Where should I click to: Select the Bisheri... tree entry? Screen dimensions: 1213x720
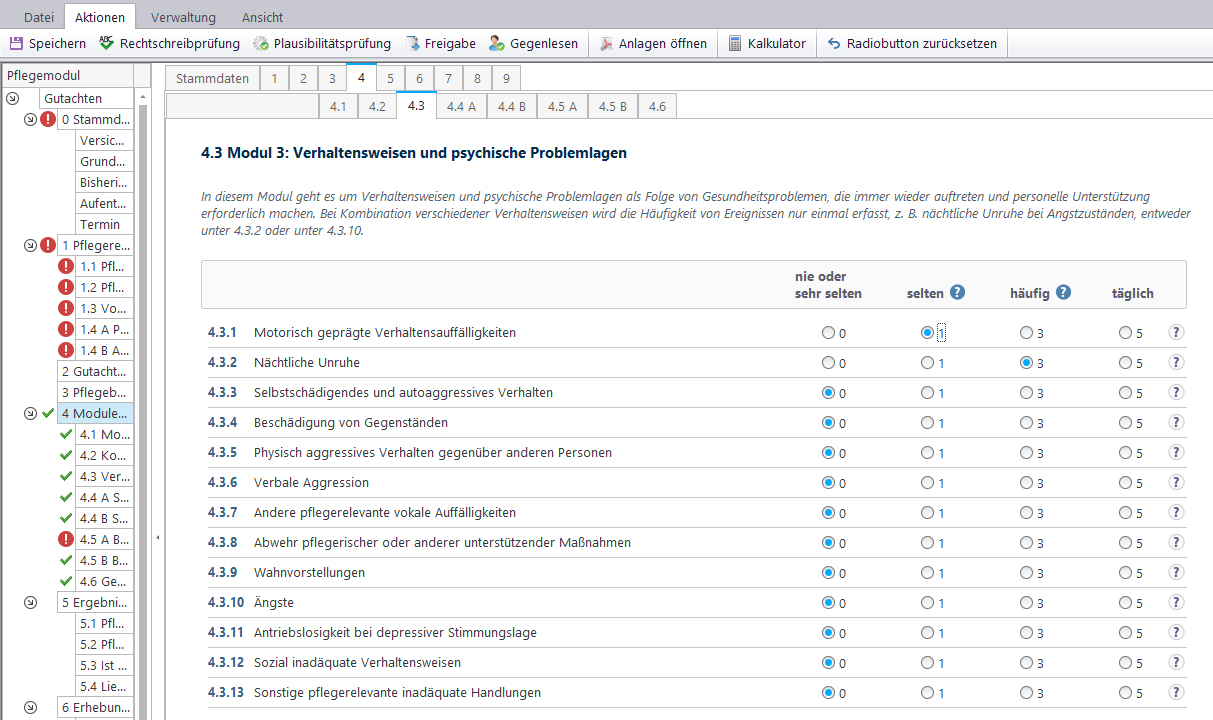point(104,183)
